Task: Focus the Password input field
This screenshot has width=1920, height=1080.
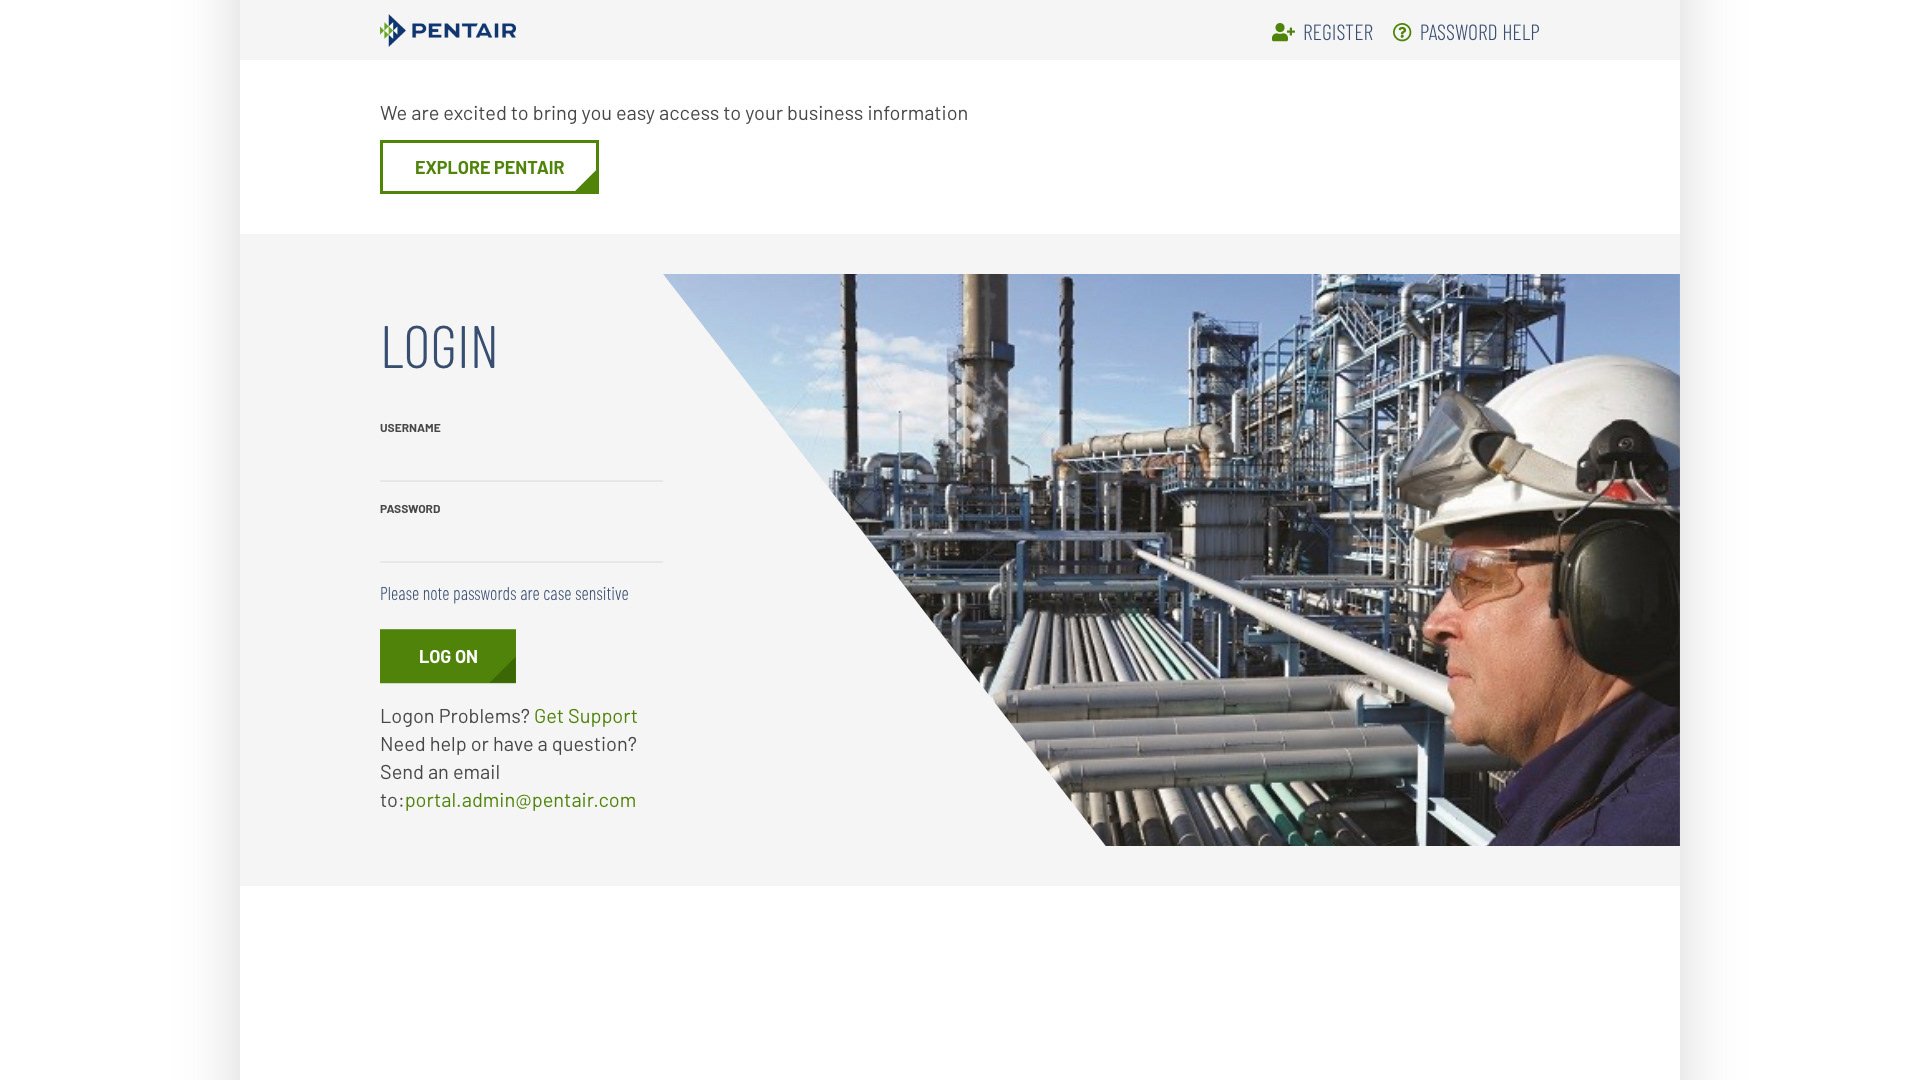Action: (521, 543)
